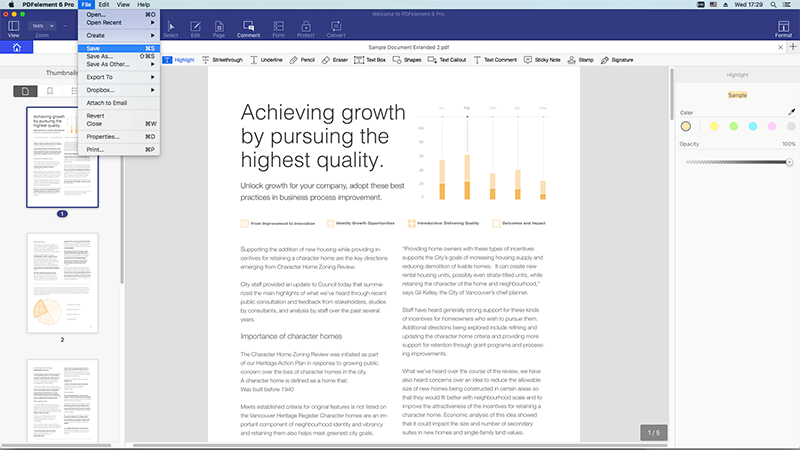Choose Properties... in File menu
The width and height of the screenshot is (800, 450).
[119, 137]
